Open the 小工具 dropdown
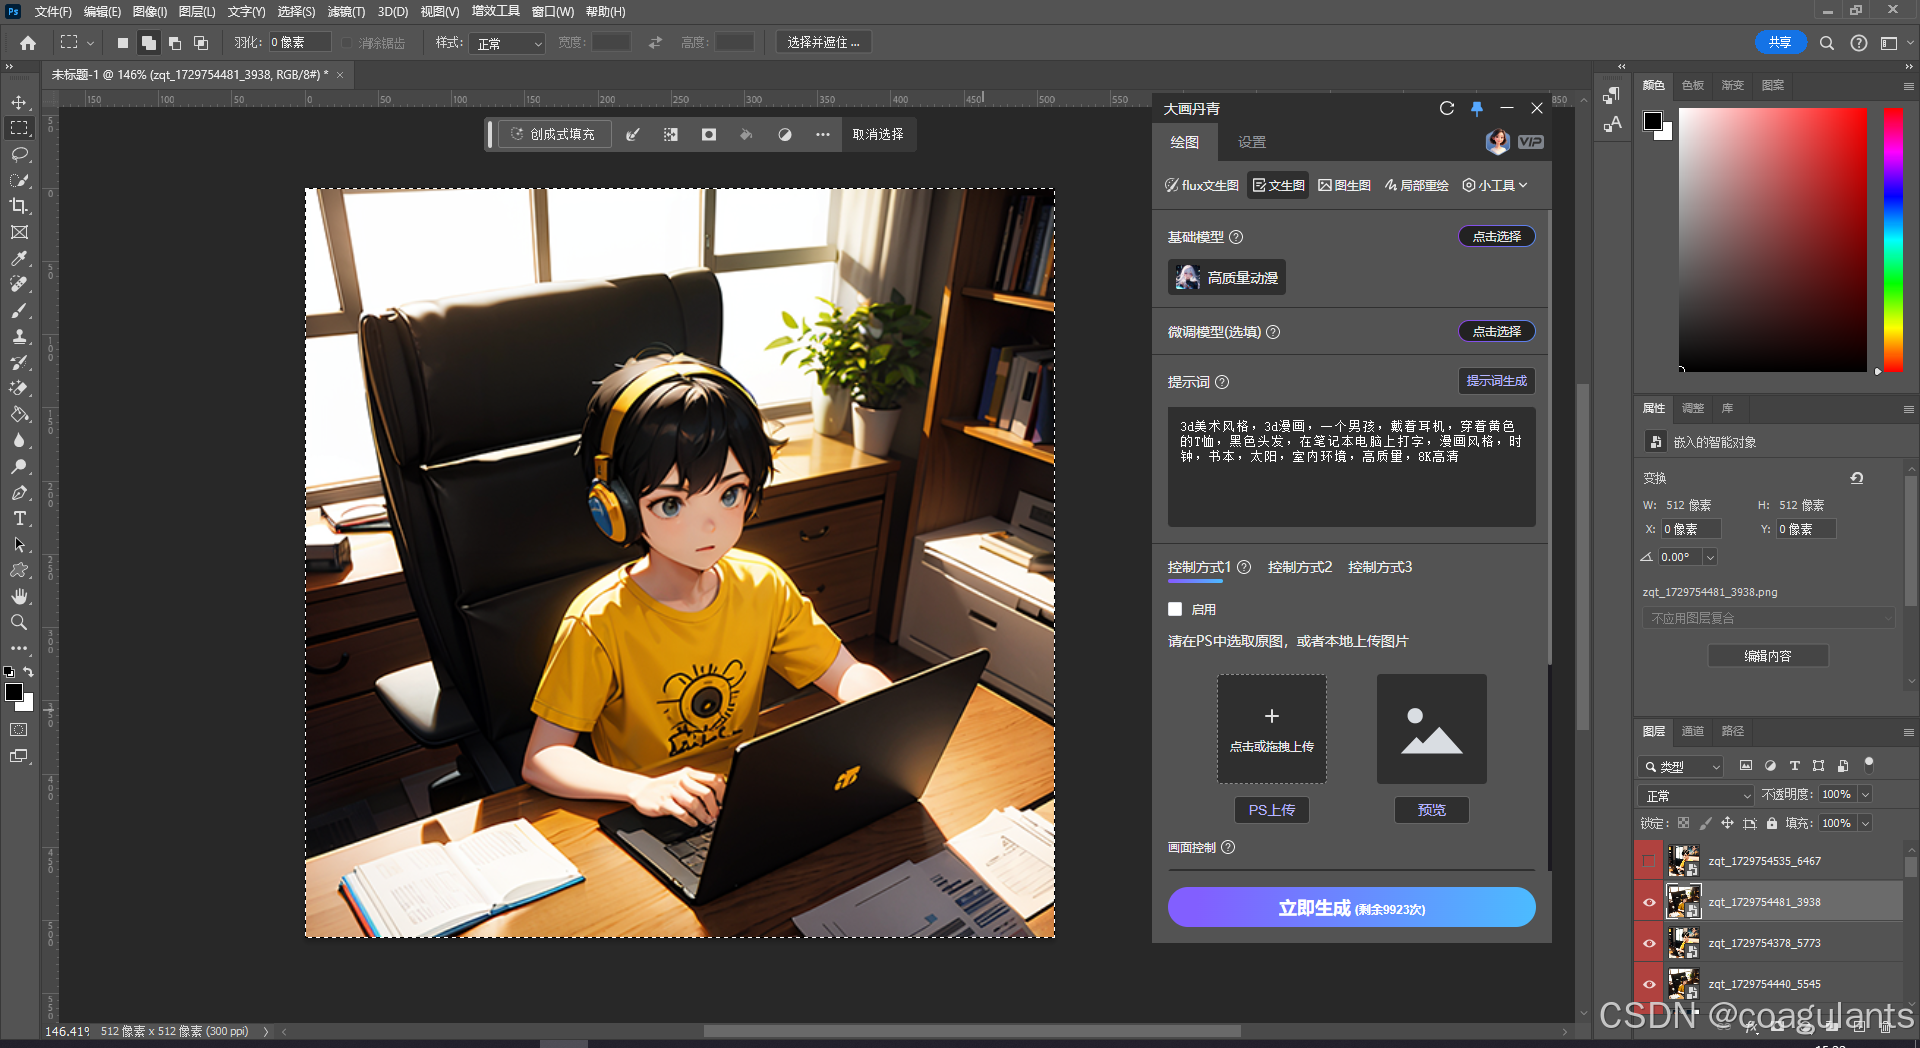The width and height of the screenshot is (1920, 1048). [x=1495, y=185]
